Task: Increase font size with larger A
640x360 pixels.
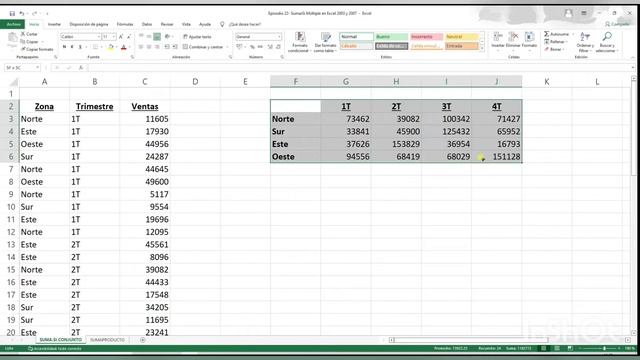Action: click(121, 37)
